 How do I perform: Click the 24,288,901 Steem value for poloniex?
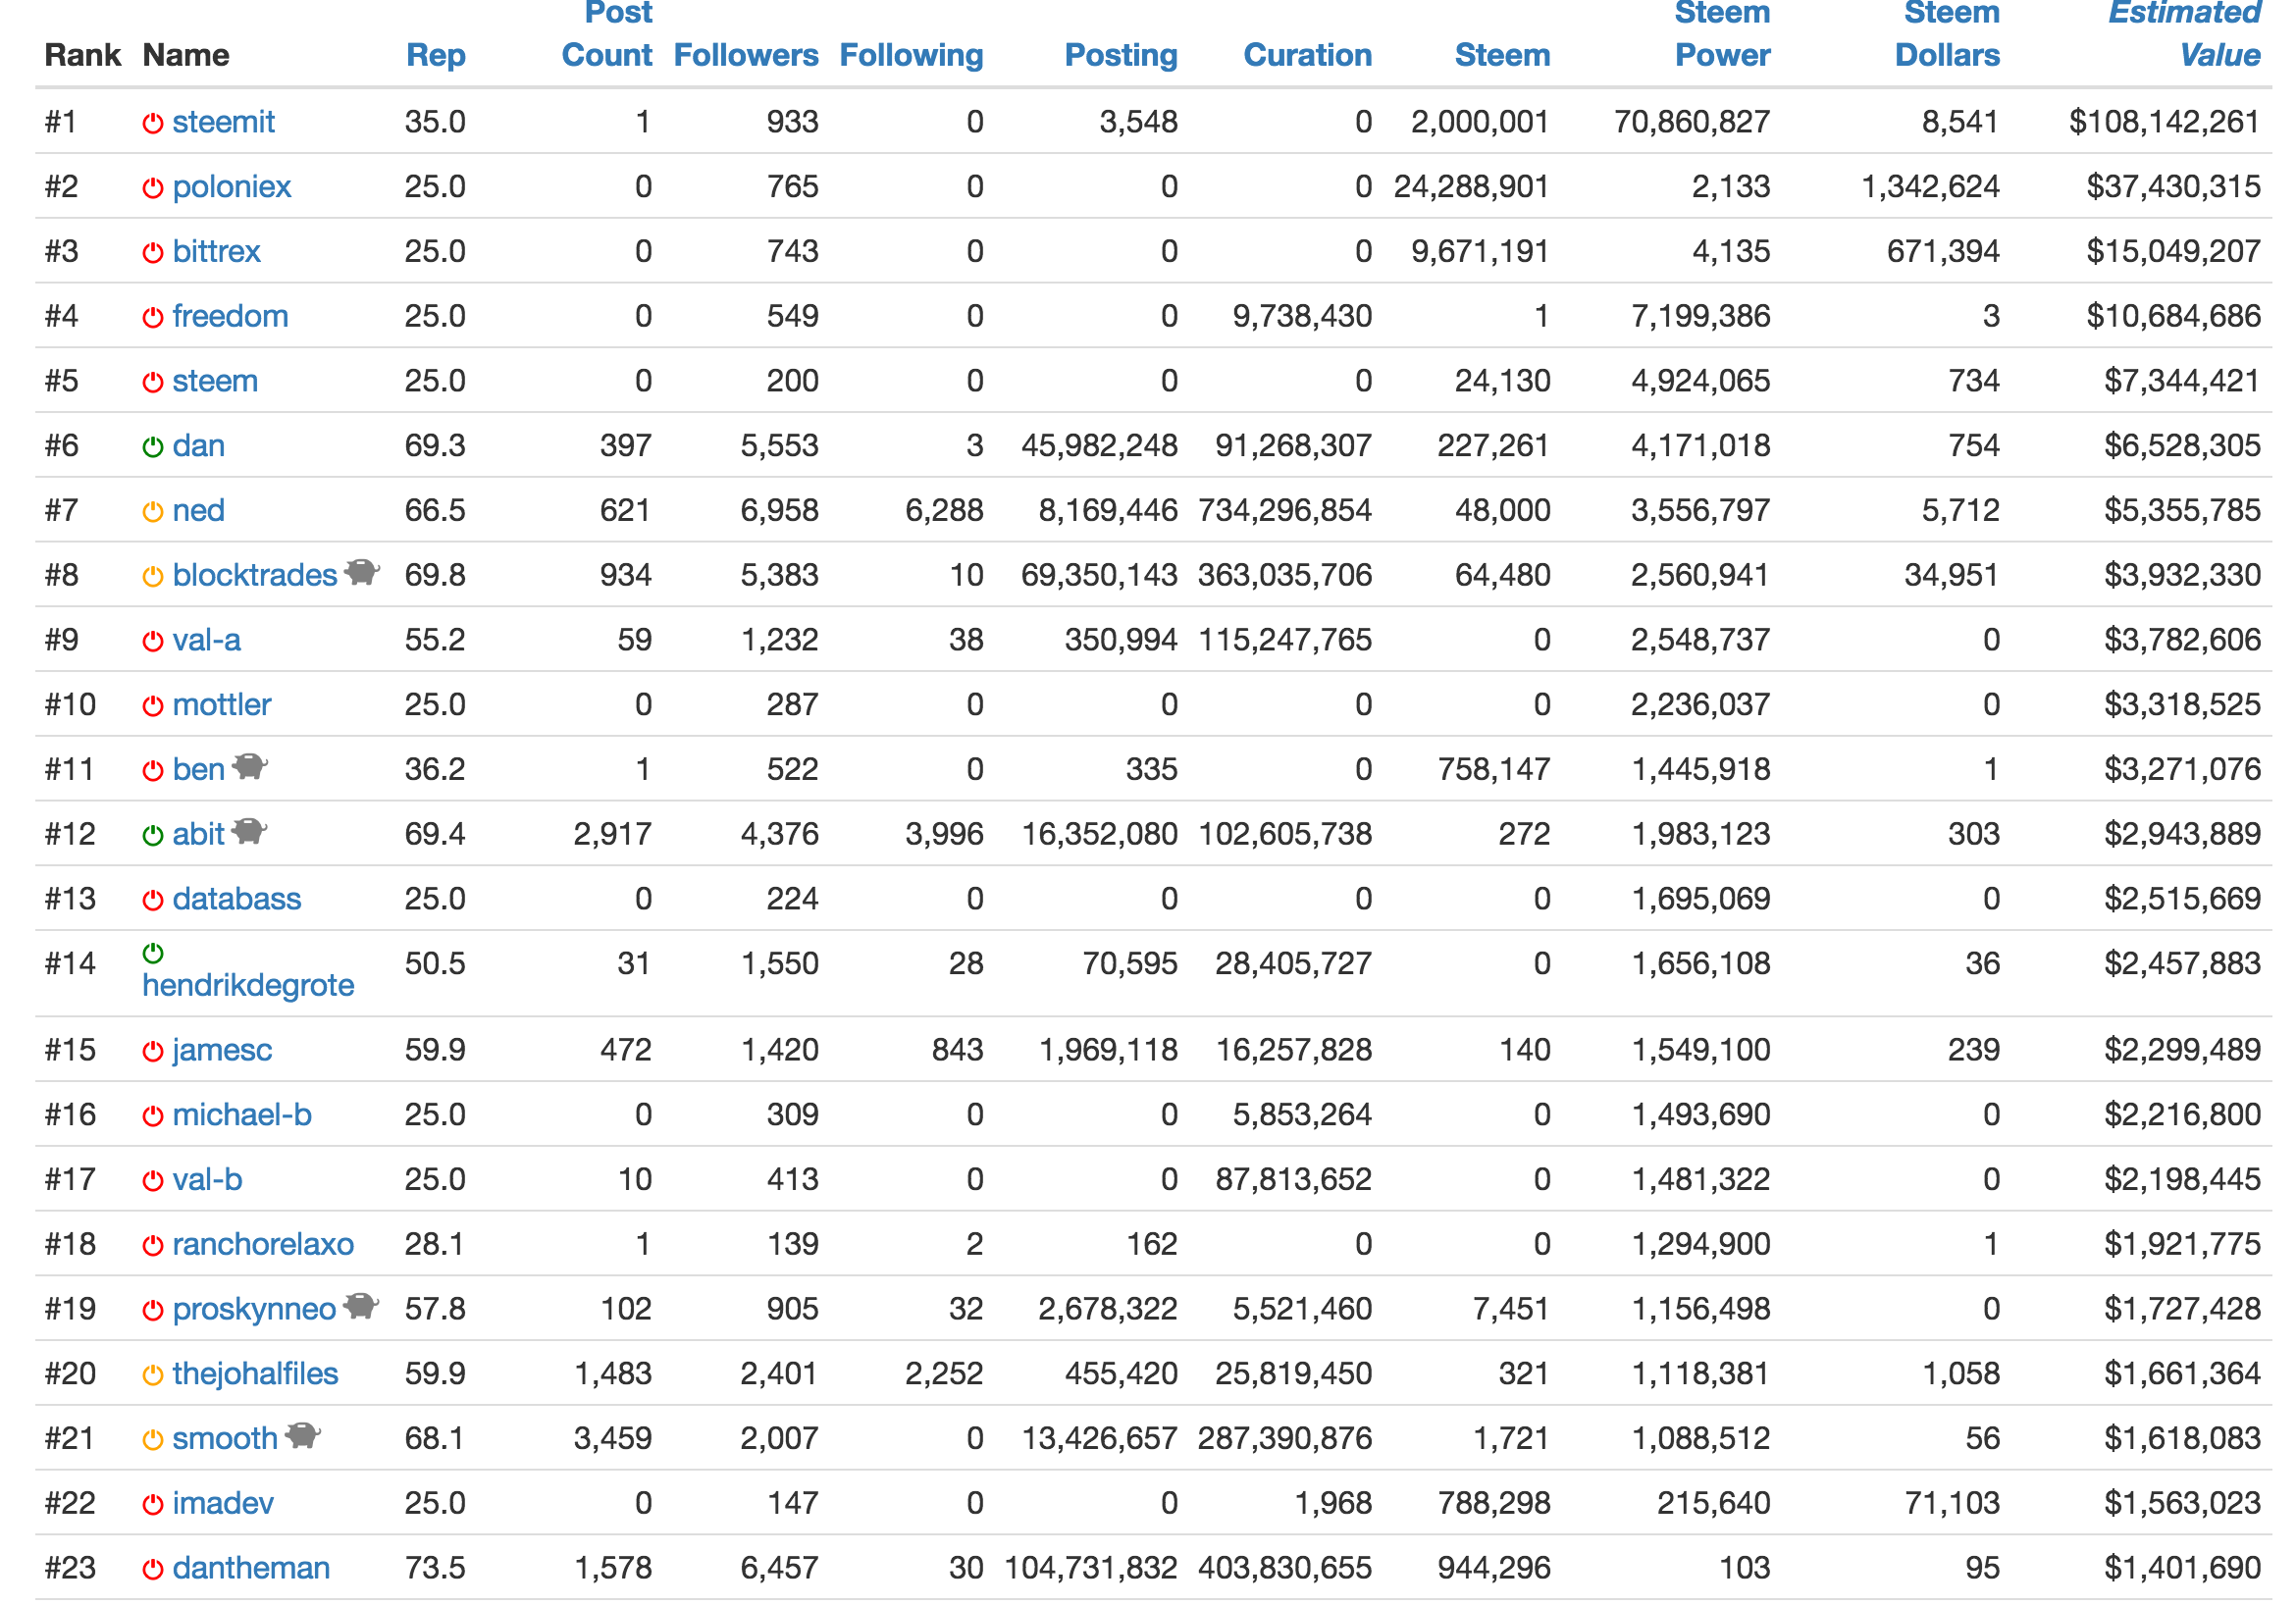pyautogui.click(x=1472, y=187)
